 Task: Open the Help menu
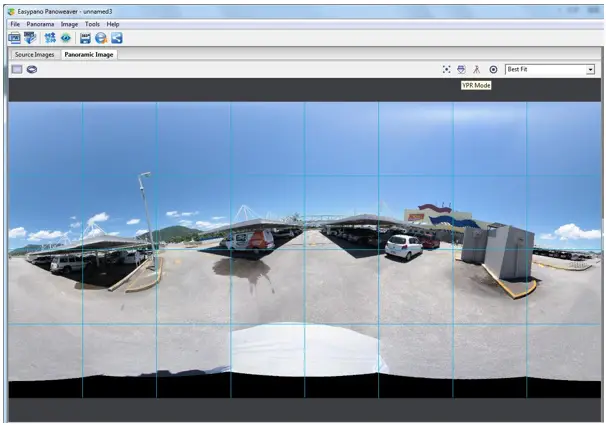coord(113,24)
